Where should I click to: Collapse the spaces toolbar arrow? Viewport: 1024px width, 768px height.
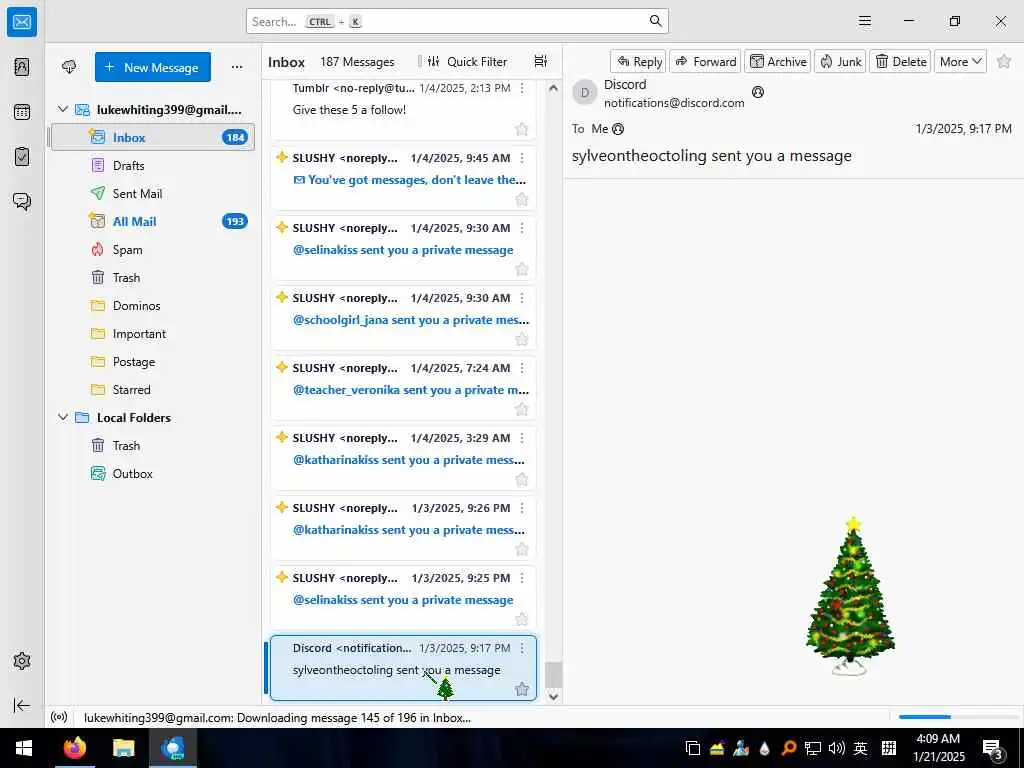22,705
